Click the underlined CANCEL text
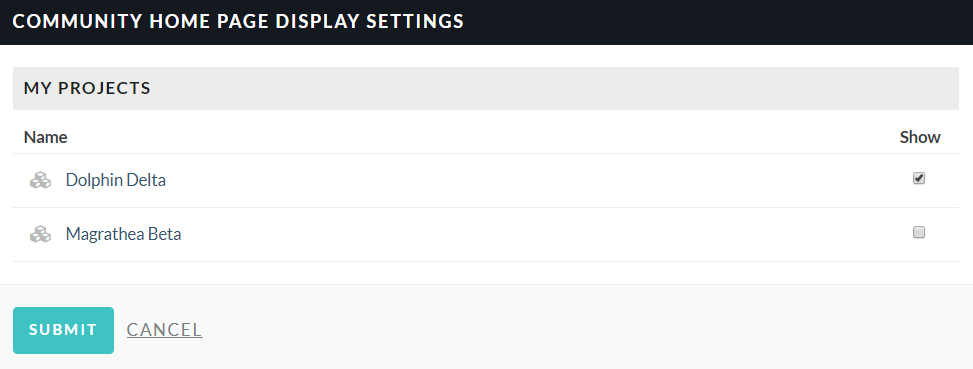This screenshot has width=973, height=369. (164, 330)
